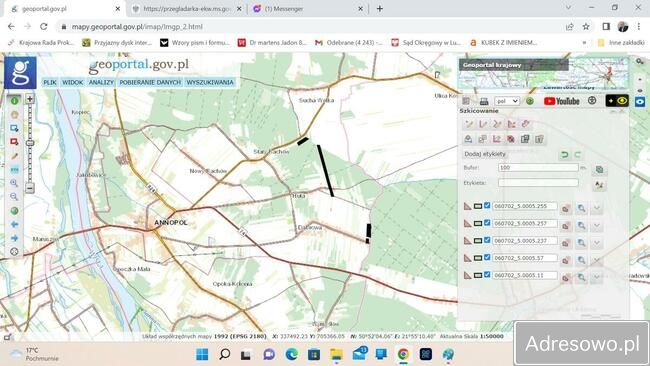Image resolution: width=650 pixels, height=366 pixels.
Task: Click the printer icon in map panel toolbar
Action: tap(484, 101)
